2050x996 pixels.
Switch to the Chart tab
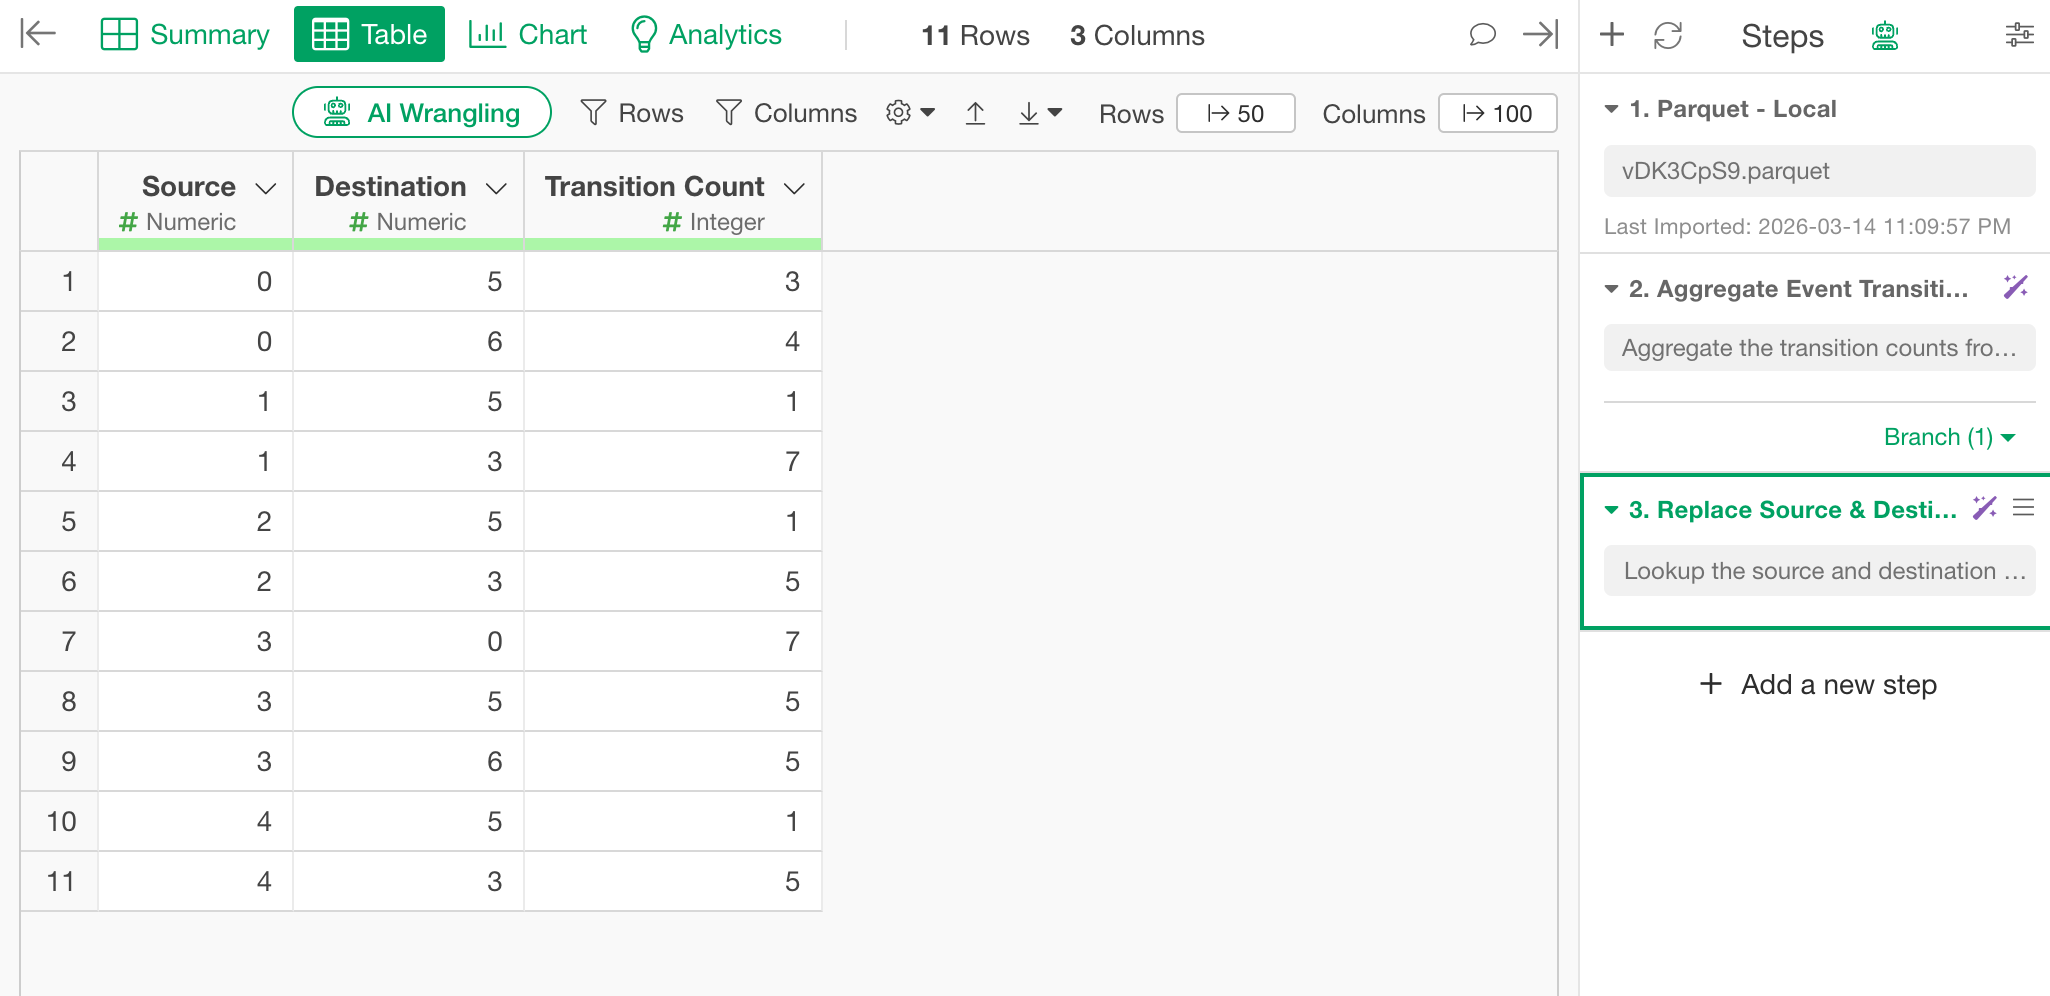527,34
